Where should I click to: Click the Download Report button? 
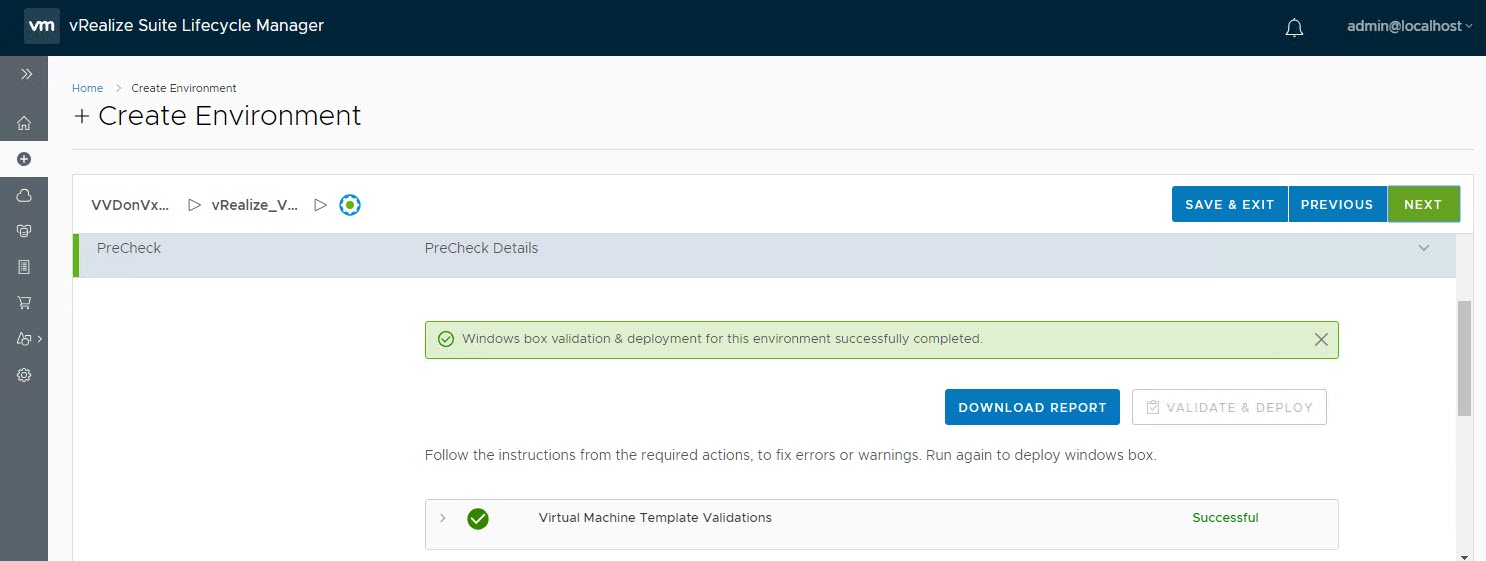[1032, 407]
